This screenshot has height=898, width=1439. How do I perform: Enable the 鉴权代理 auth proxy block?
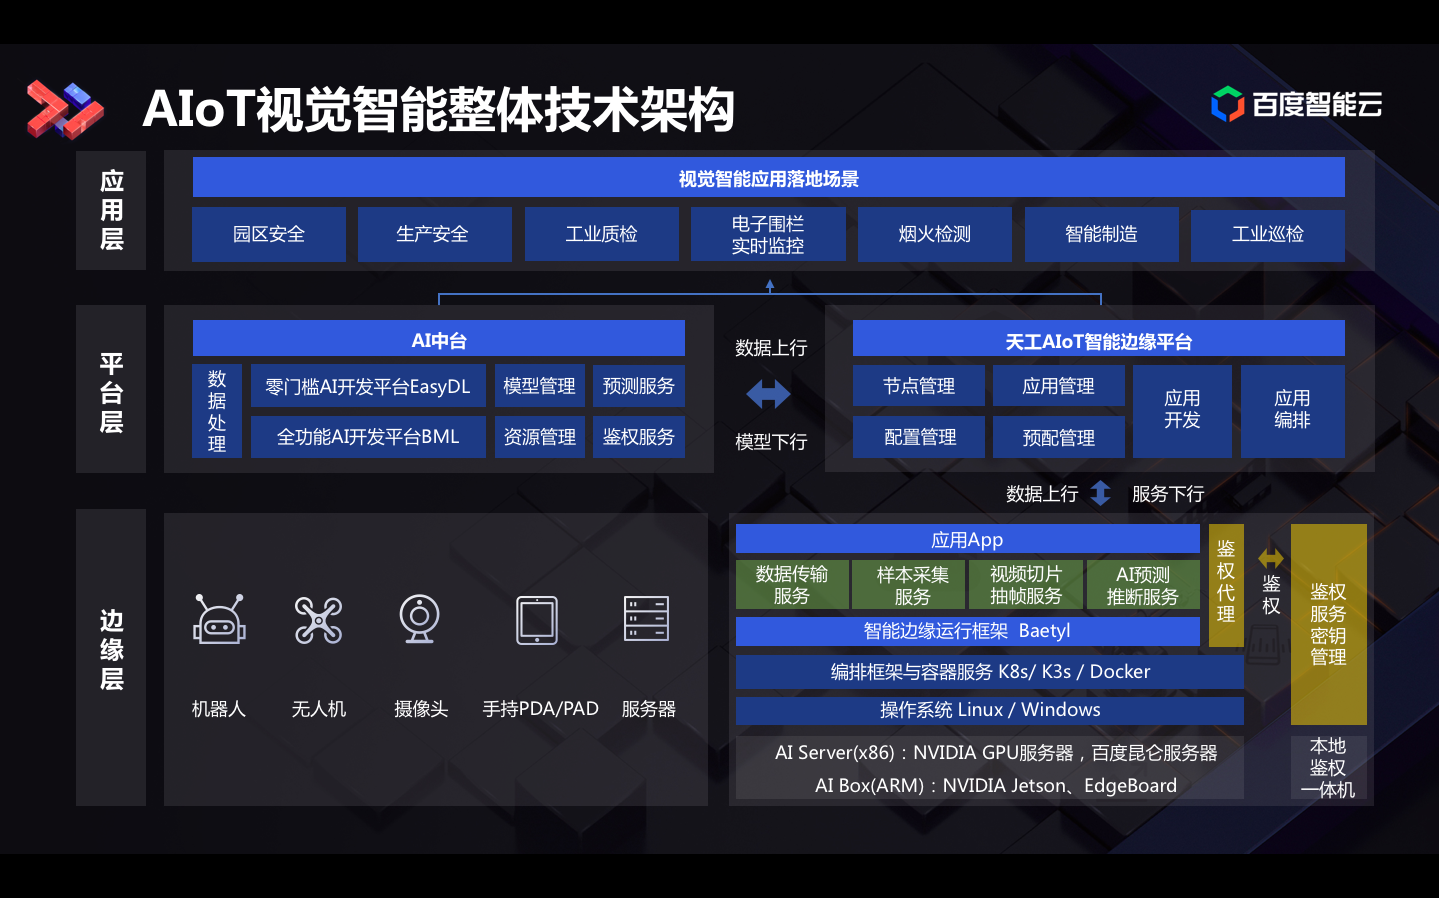point(1225,585)
